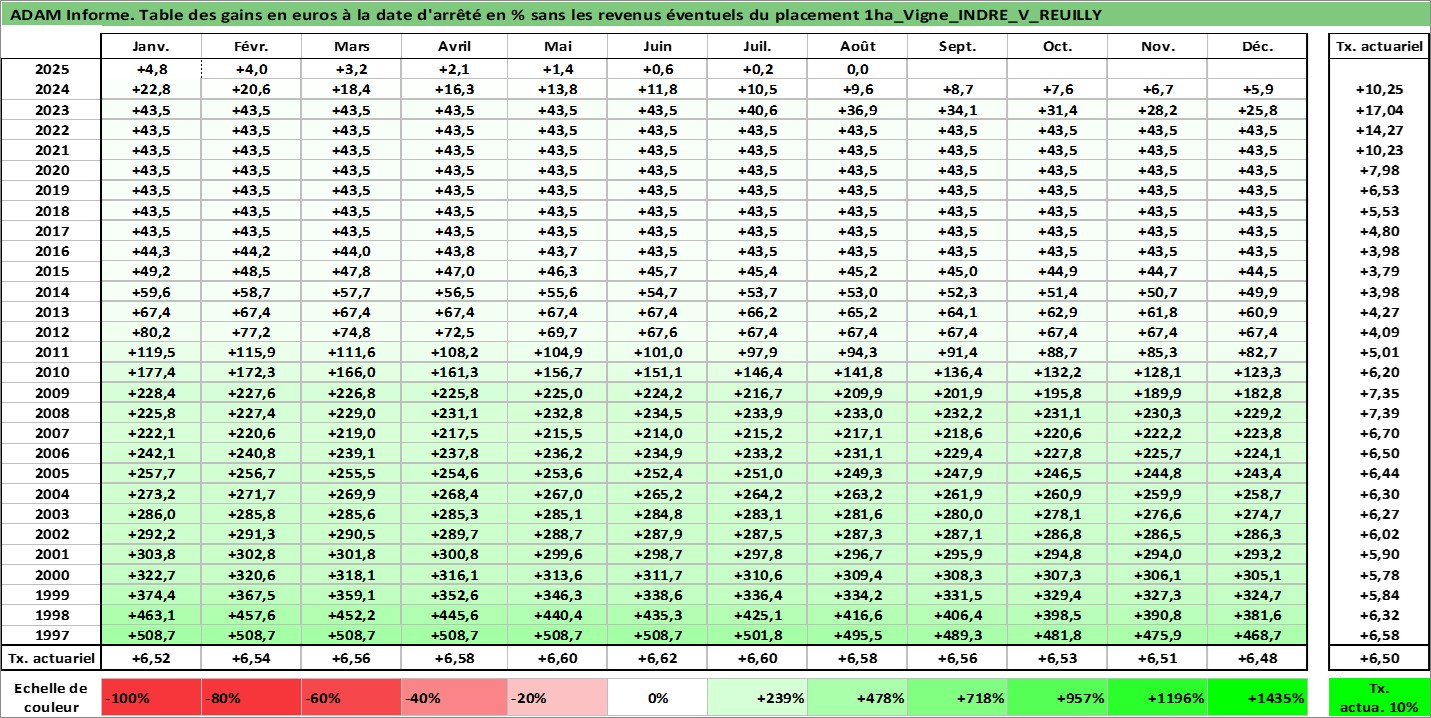The image size is (1431, 718).
Task: Click the red -100% color scale swatch
Action: [x=152, y=698]
